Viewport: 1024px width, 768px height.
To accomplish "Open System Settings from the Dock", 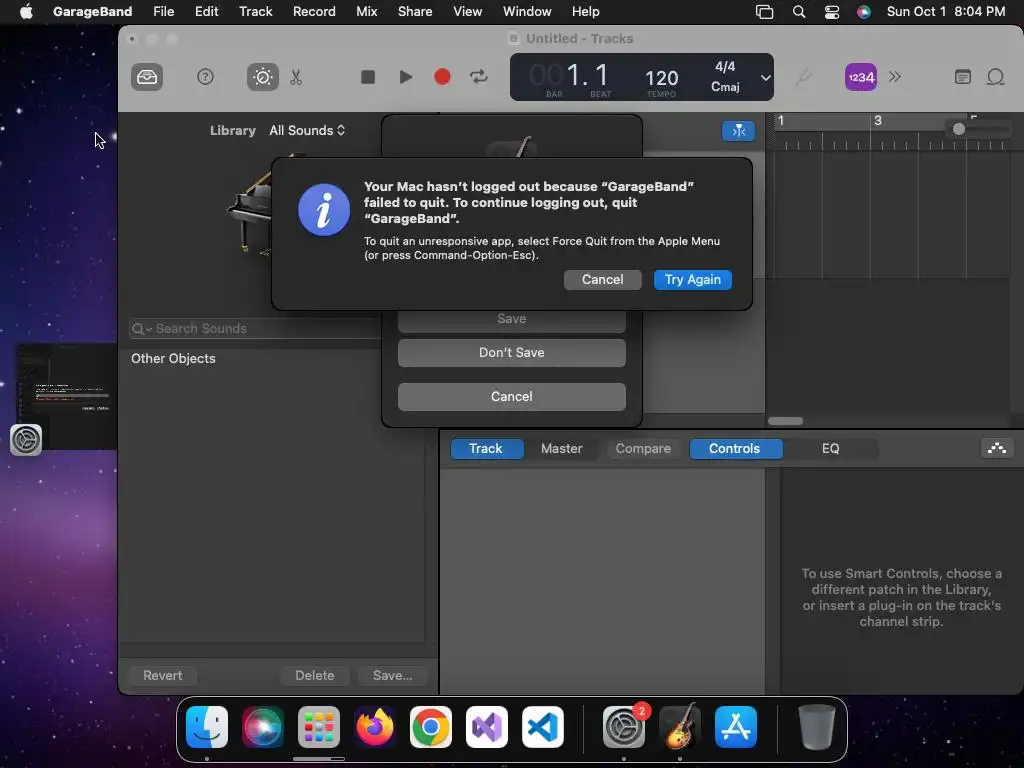I will tap(624, 727).
